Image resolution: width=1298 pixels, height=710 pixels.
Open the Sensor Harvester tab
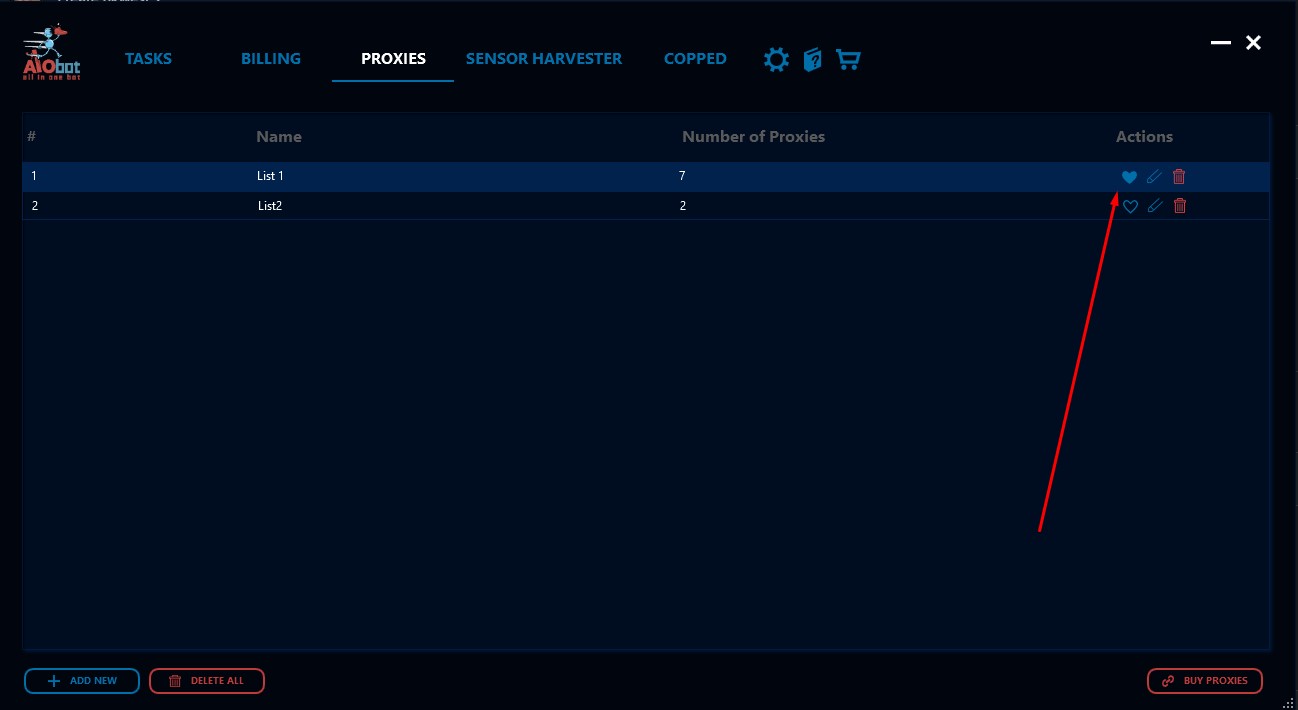click(544, 59)
